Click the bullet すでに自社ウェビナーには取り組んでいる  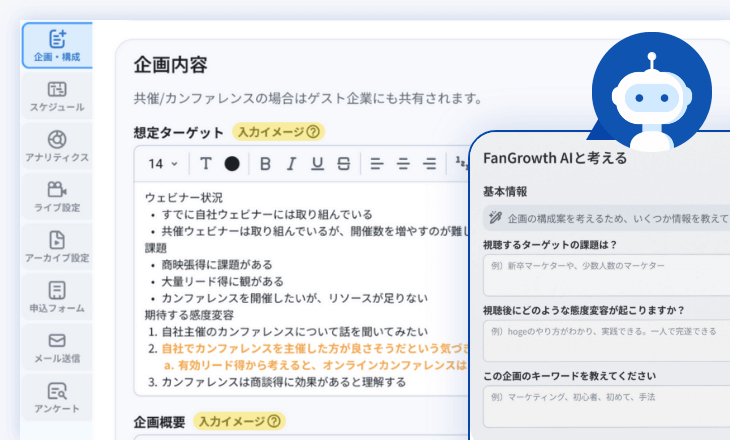pos(267,215)
